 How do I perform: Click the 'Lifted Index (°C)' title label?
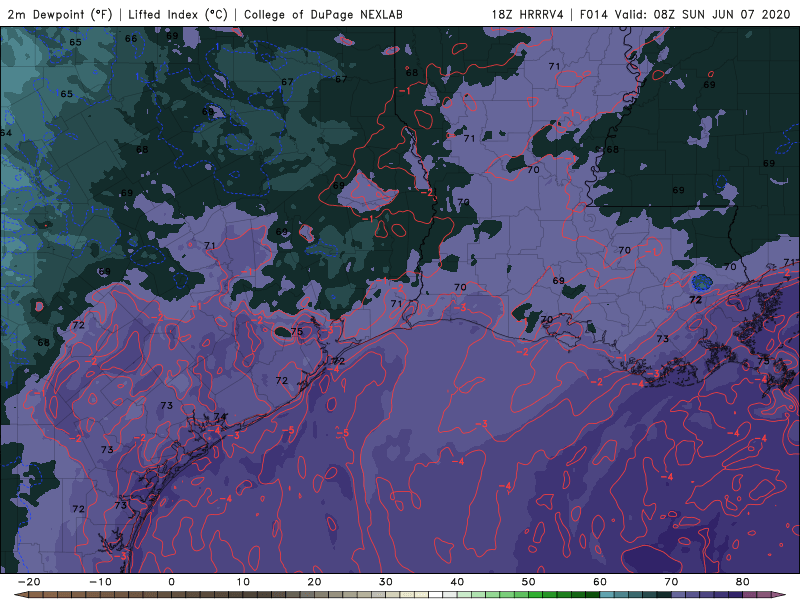coord(178,15)
